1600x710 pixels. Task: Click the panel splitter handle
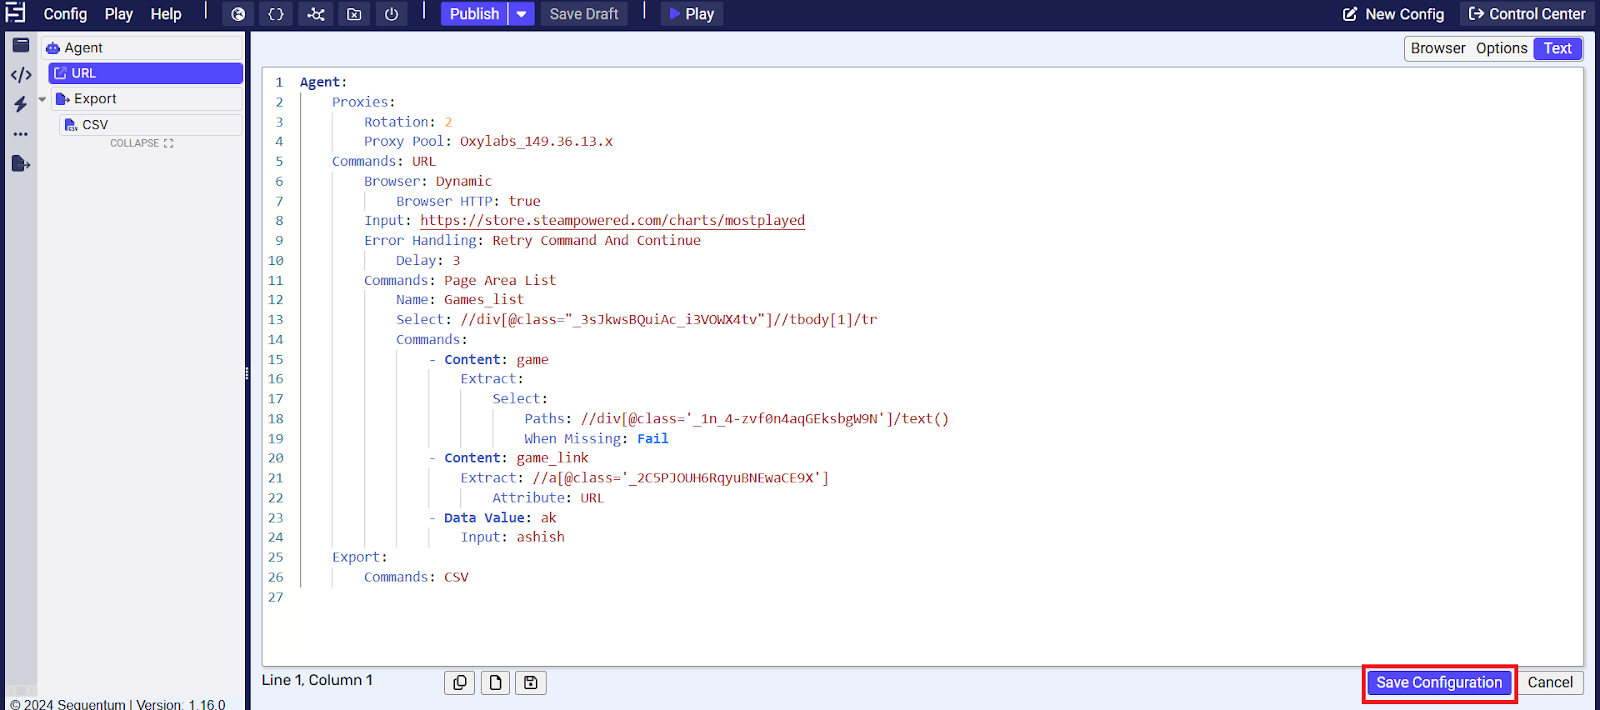[x=247, y=374]
